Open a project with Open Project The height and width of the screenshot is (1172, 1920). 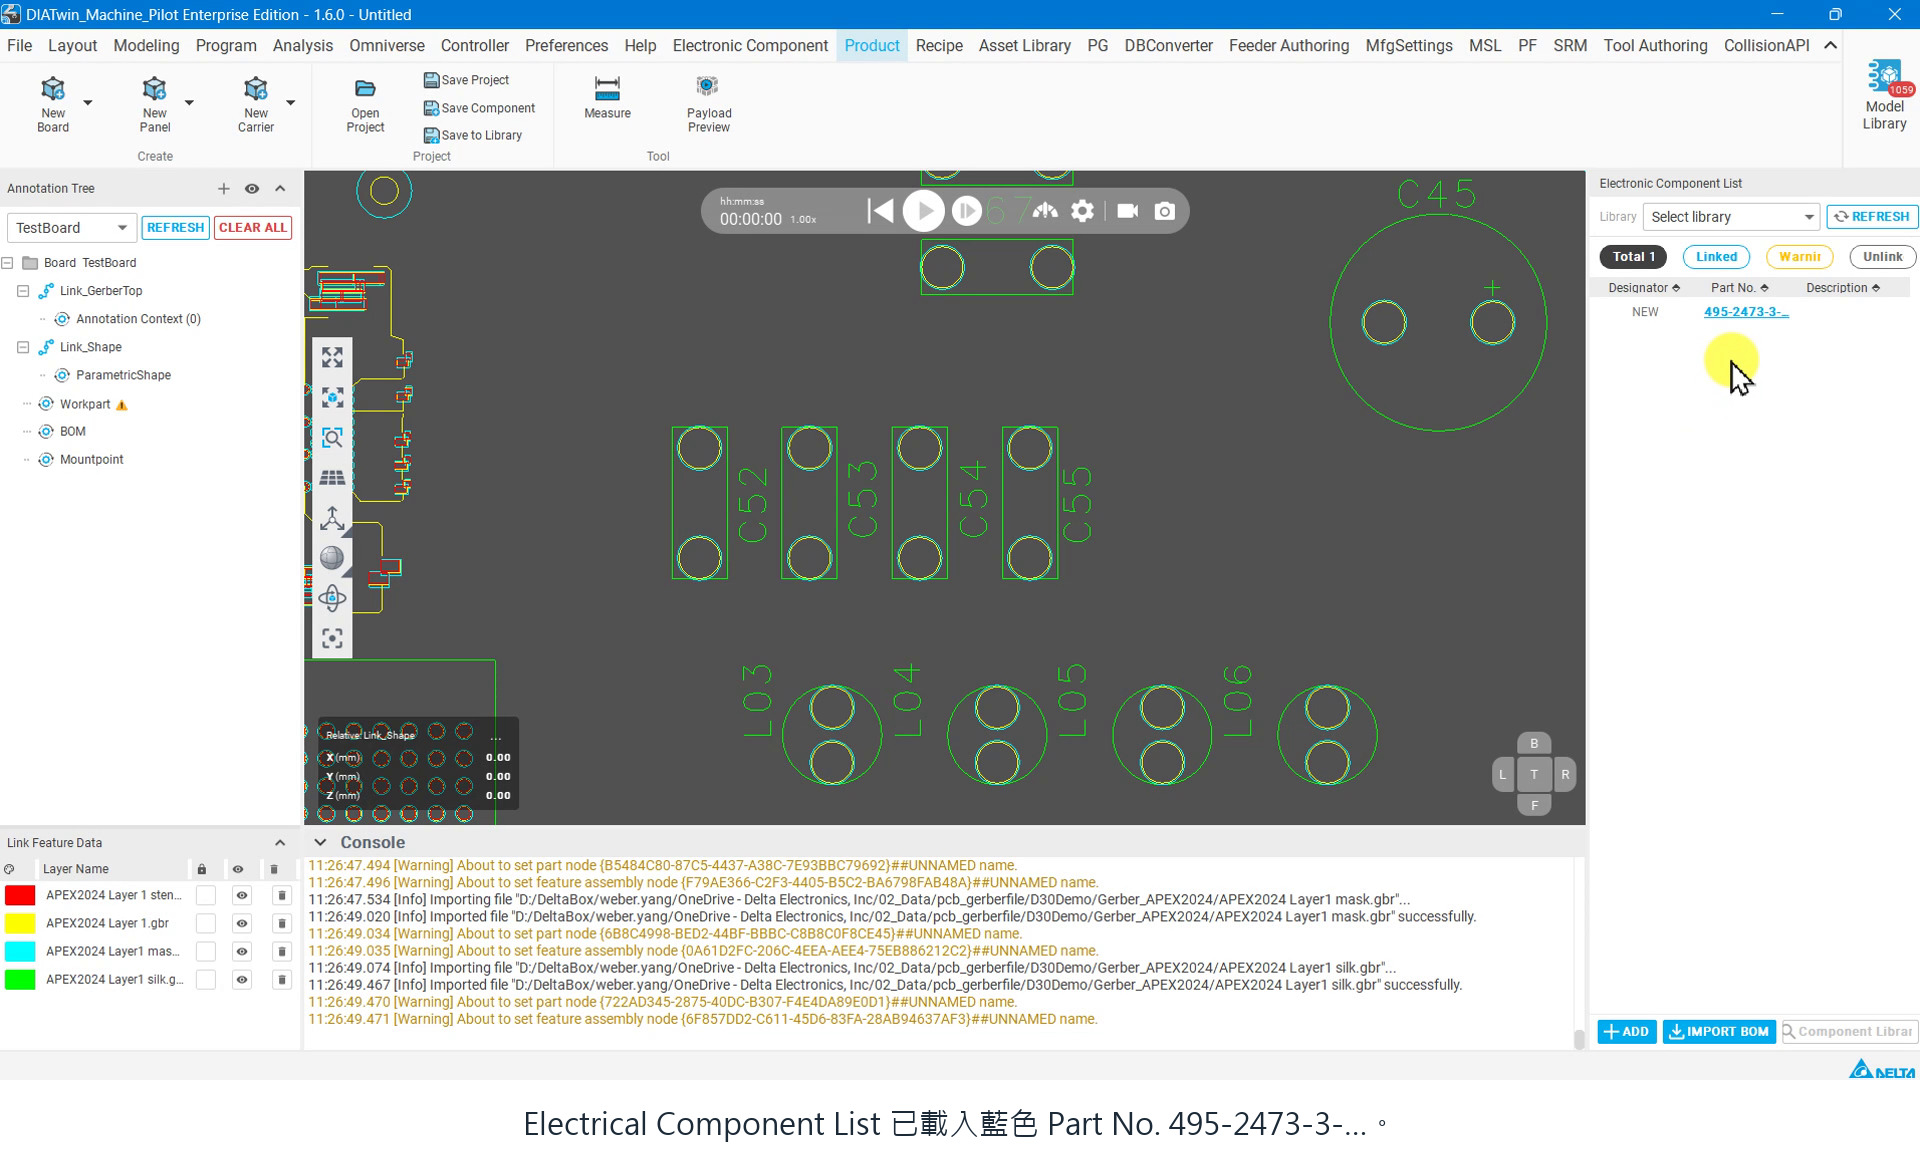click(365, 105)
